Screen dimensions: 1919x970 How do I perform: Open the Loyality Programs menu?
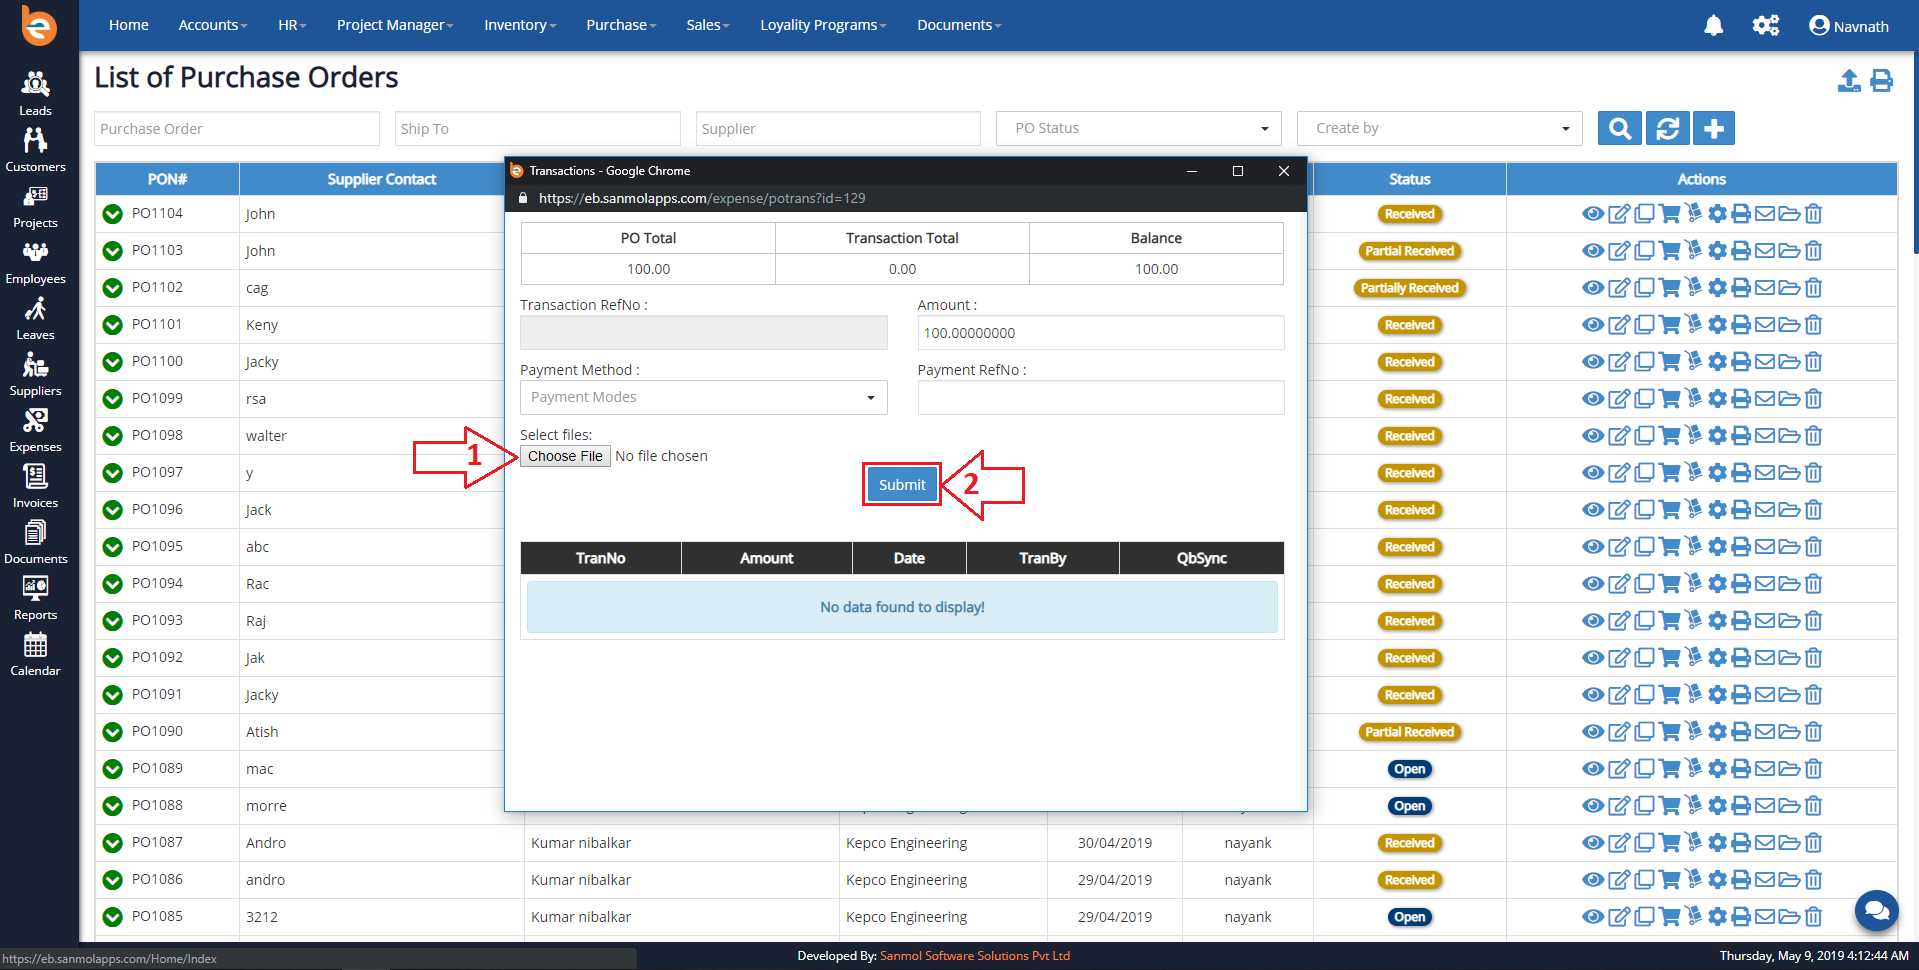click(x=823, y=25)
